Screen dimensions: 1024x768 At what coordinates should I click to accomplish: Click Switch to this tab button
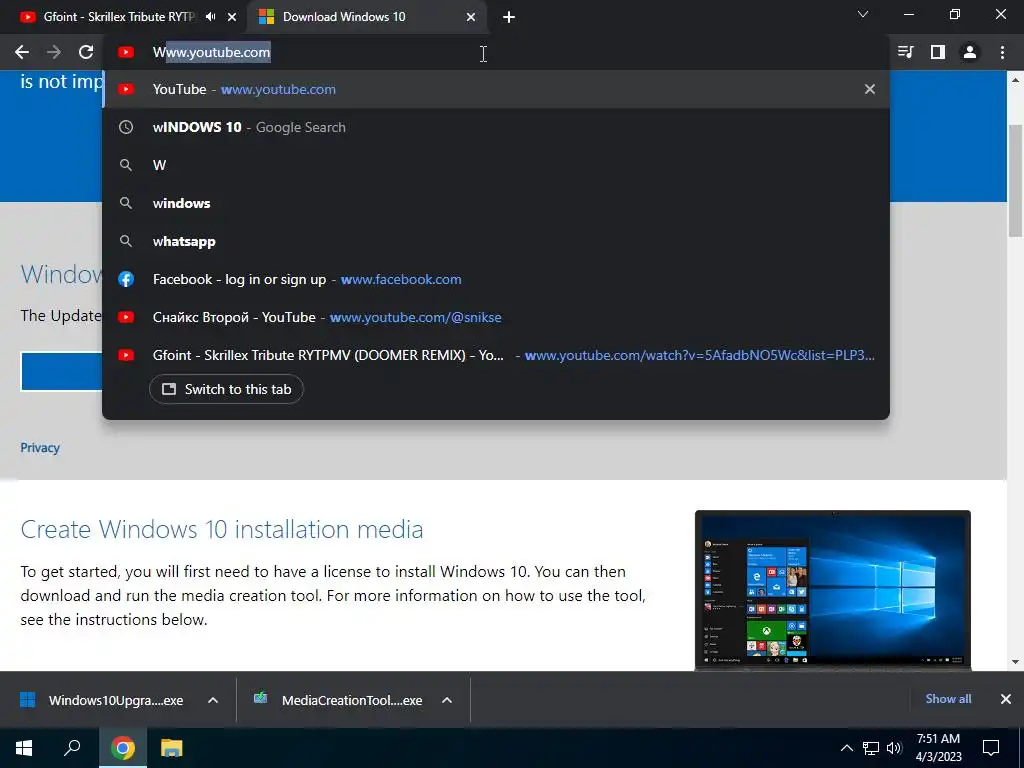[x=226, y=389]
